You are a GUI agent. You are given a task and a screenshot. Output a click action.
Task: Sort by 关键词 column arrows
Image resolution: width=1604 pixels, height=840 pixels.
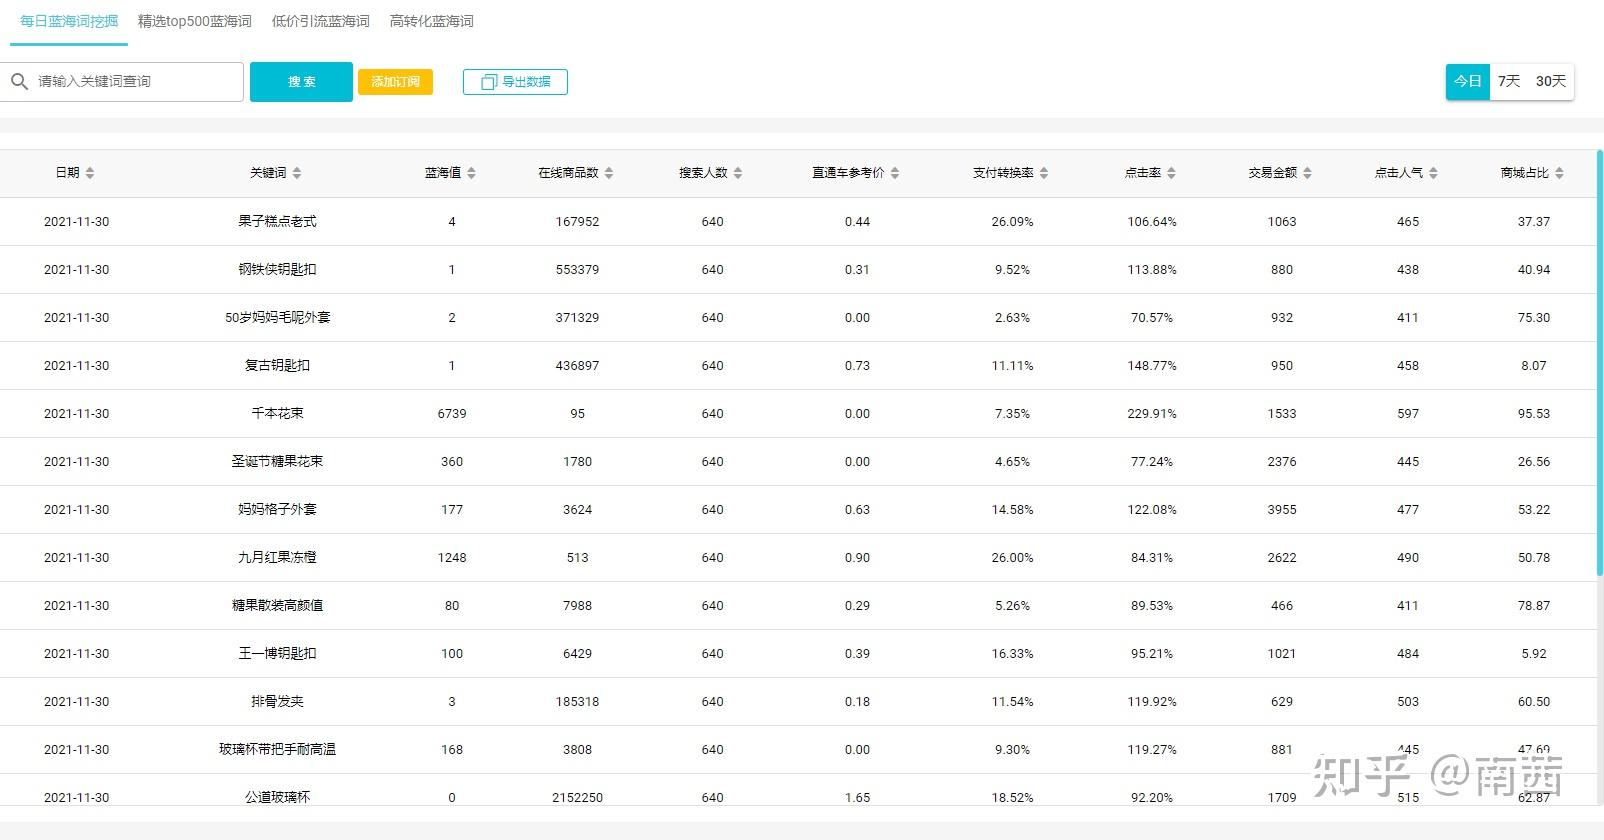click(x=297, y=173)
